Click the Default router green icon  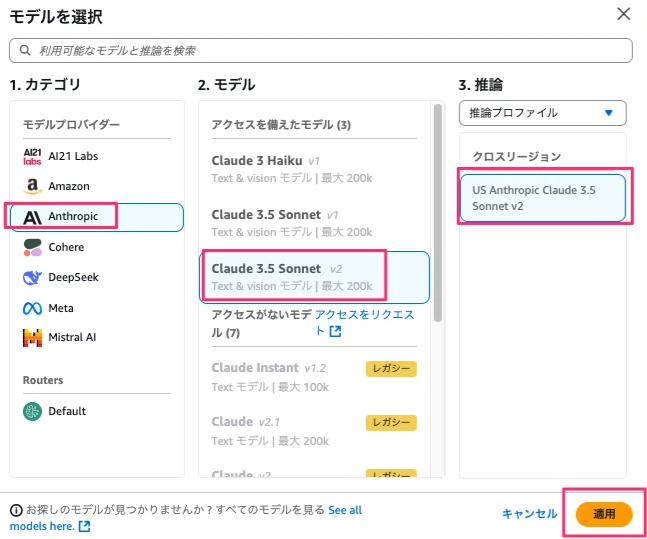tap(32, 411)
